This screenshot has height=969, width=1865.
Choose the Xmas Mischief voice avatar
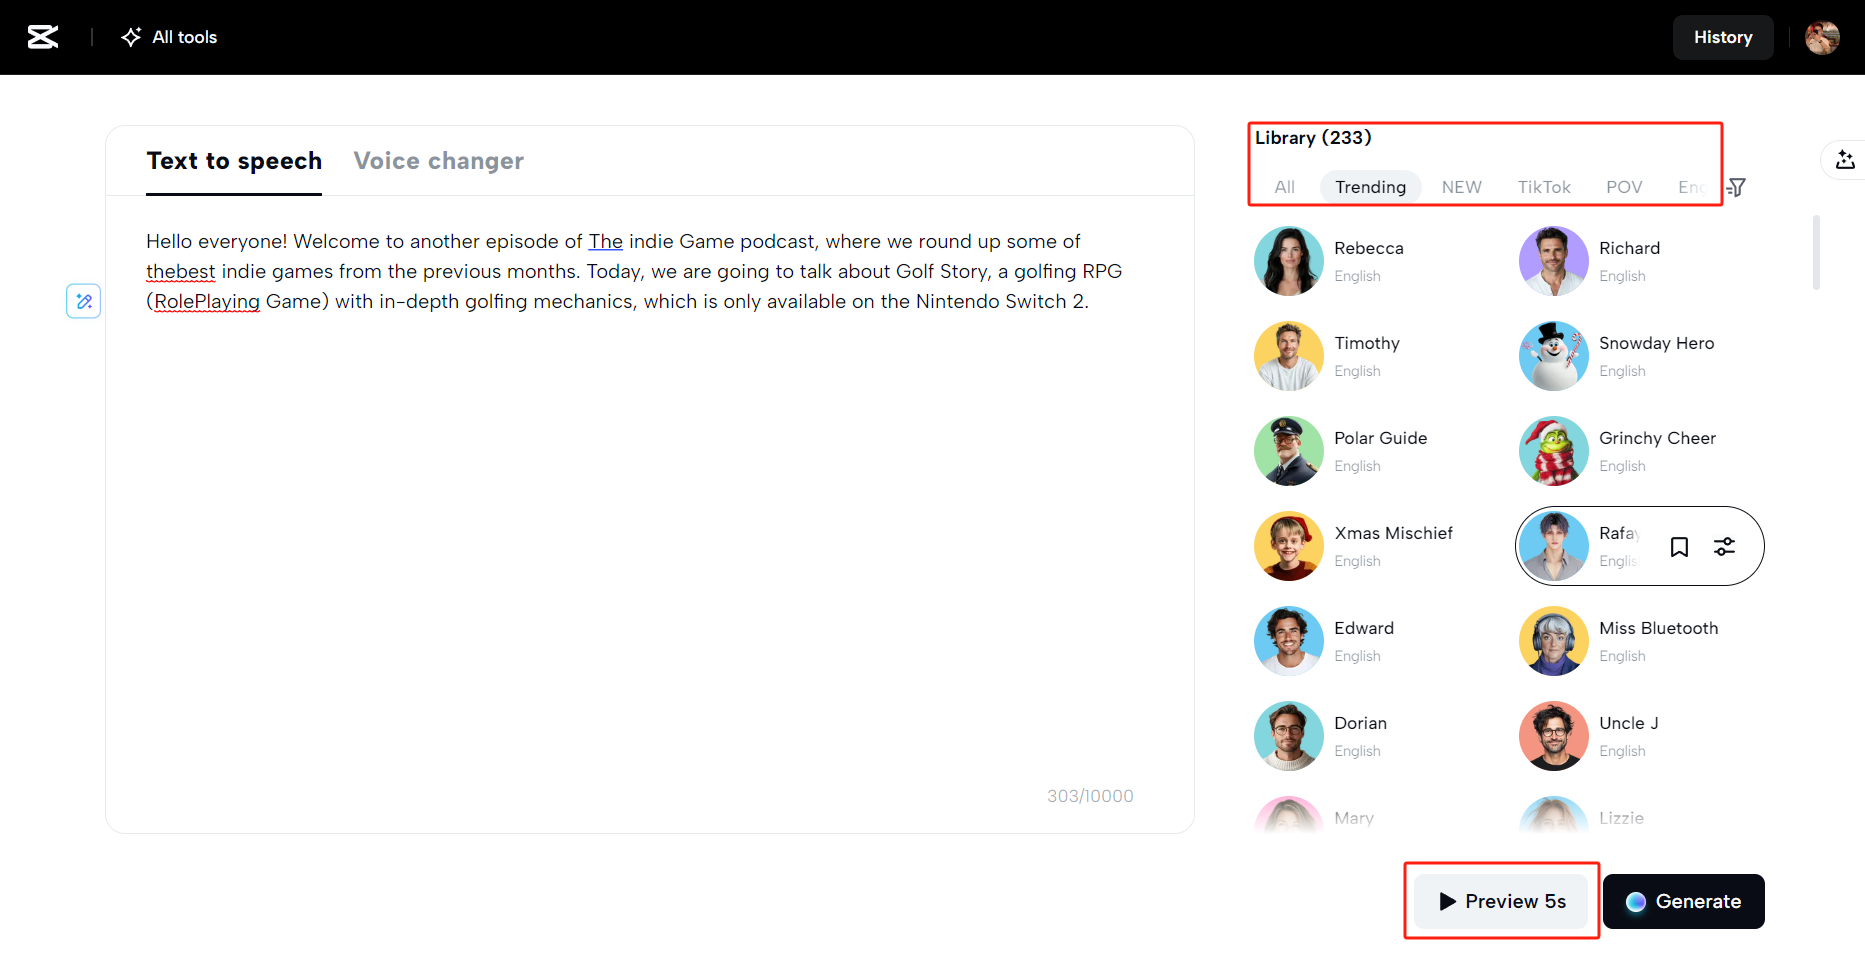coord(1289,546)
